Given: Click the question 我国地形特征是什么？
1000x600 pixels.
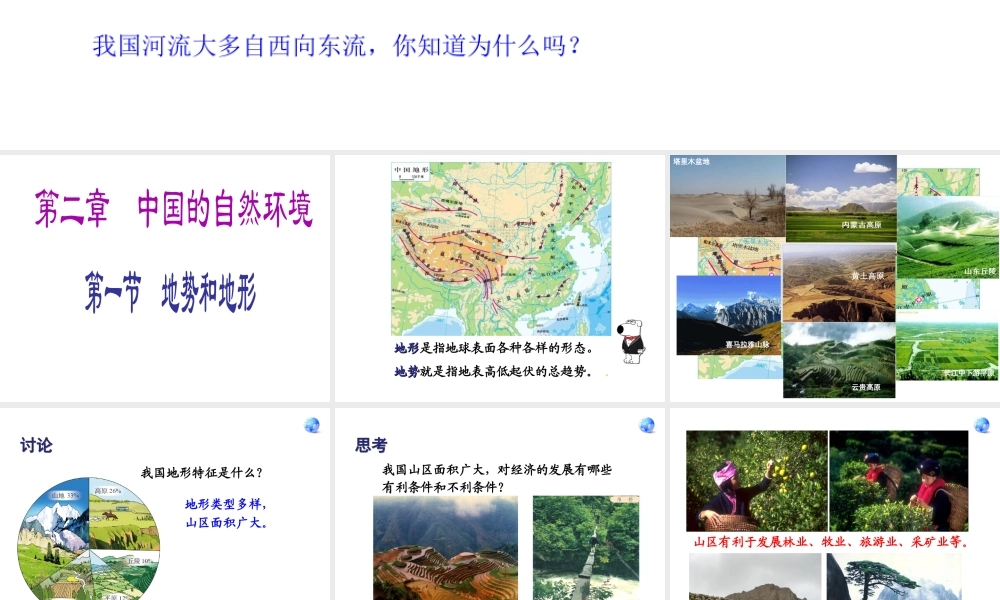Looking at the screenshot, I should pos(202,472).
